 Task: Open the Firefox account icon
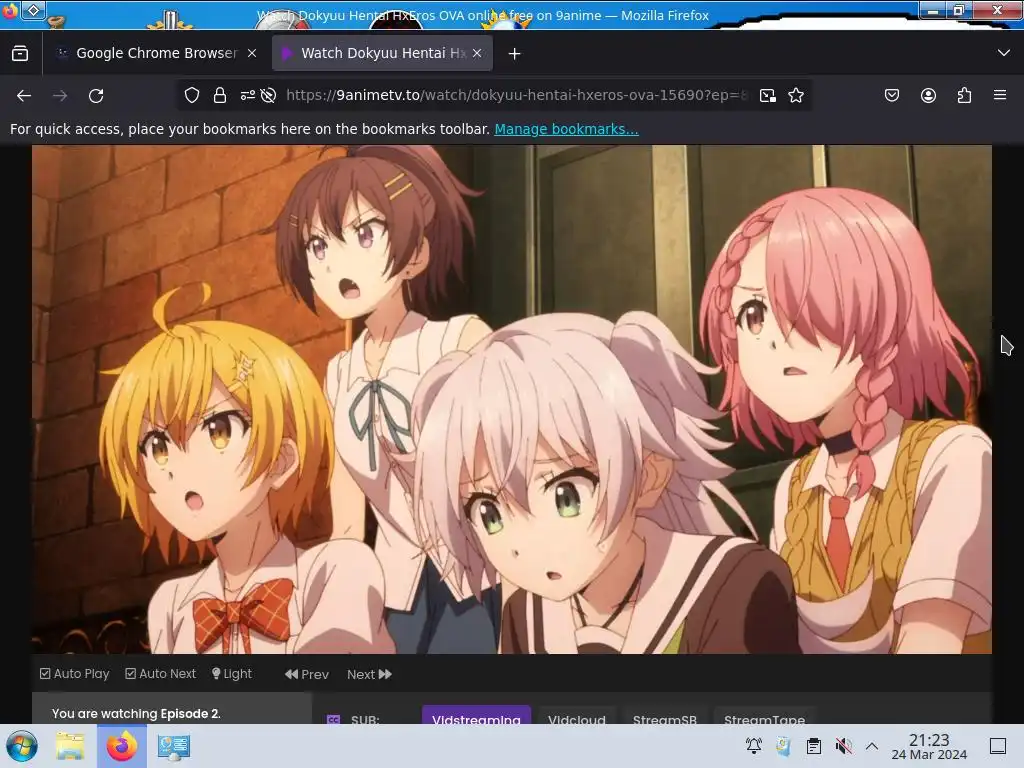(x=928, y=95)
